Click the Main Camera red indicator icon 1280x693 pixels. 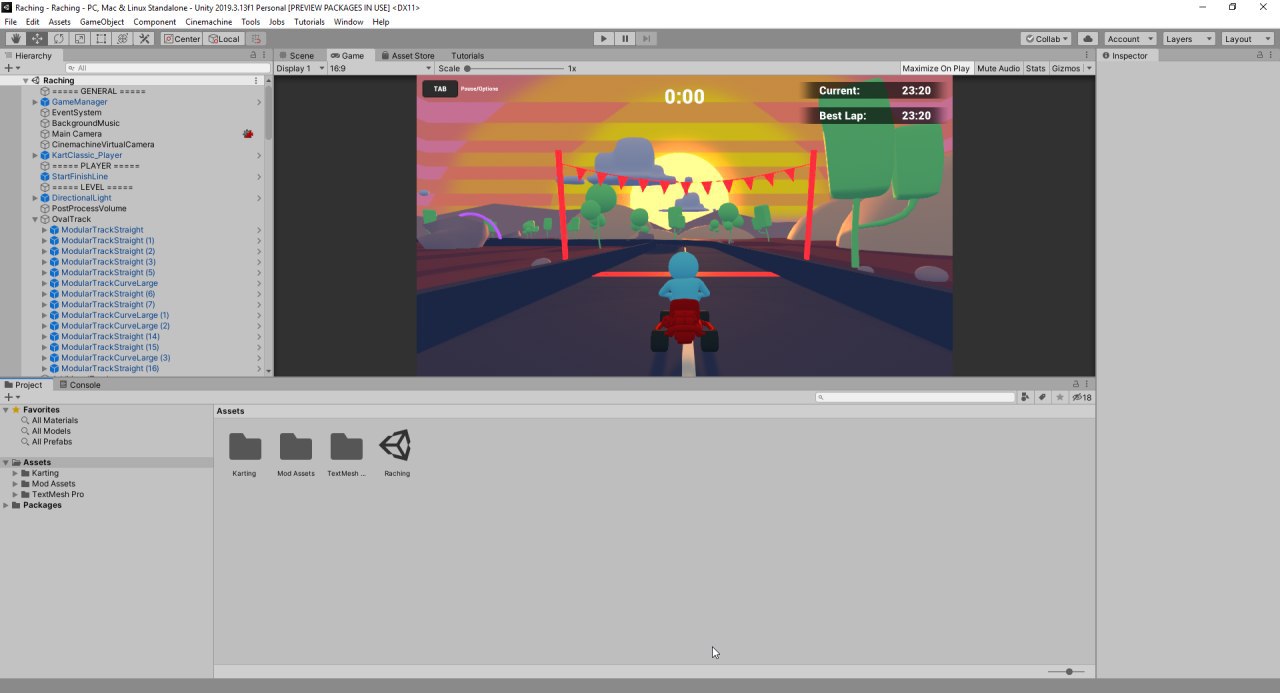click(248, 133)
